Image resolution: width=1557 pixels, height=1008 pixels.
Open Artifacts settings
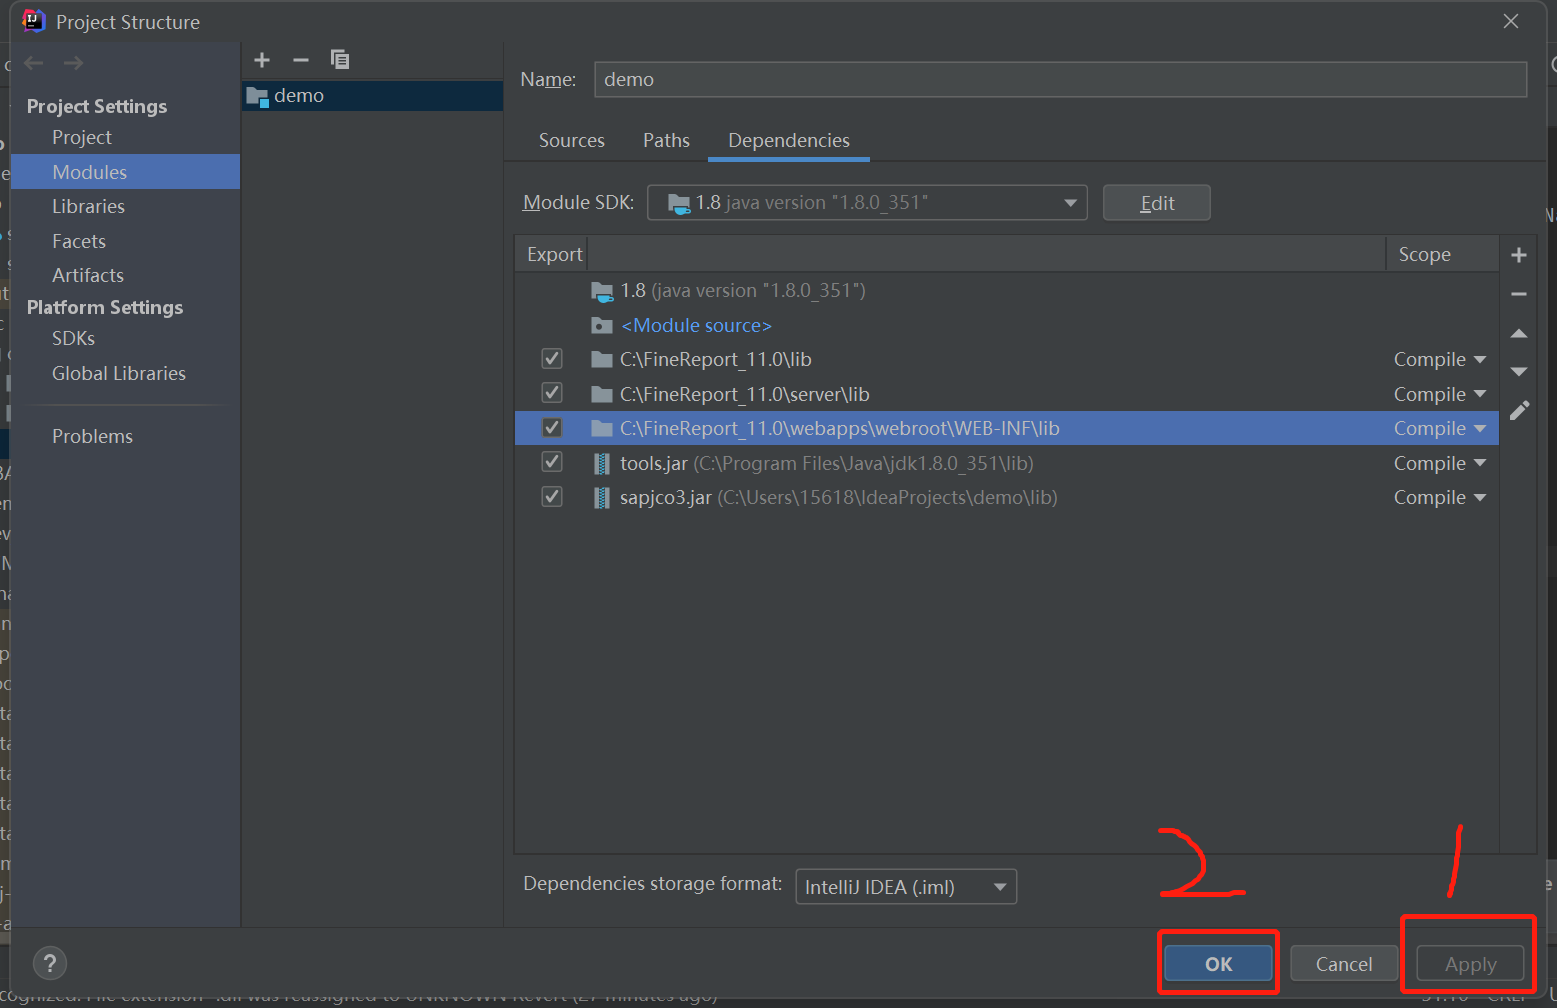(88, 275)
